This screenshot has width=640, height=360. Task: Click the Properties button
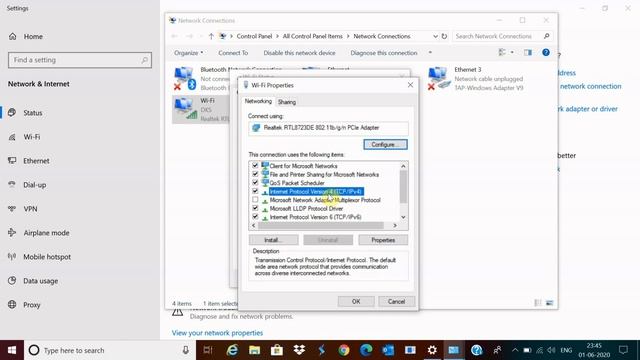383,240
